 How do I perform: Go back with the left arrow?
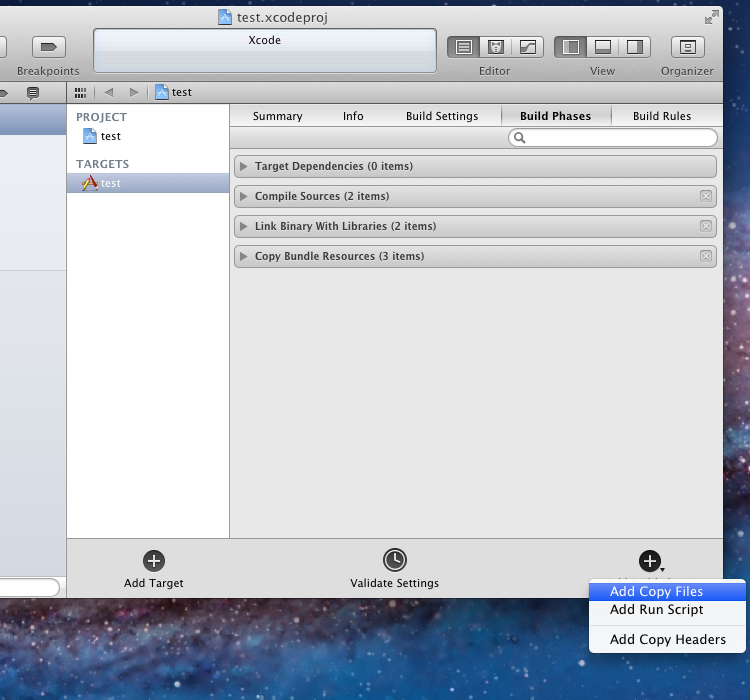tap(109, 92)
